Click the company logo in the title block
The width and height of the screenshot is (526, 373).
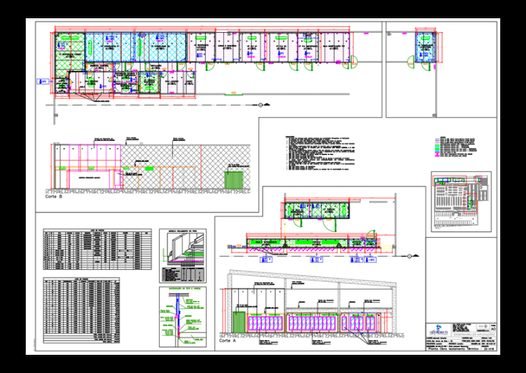coord(439,328)
